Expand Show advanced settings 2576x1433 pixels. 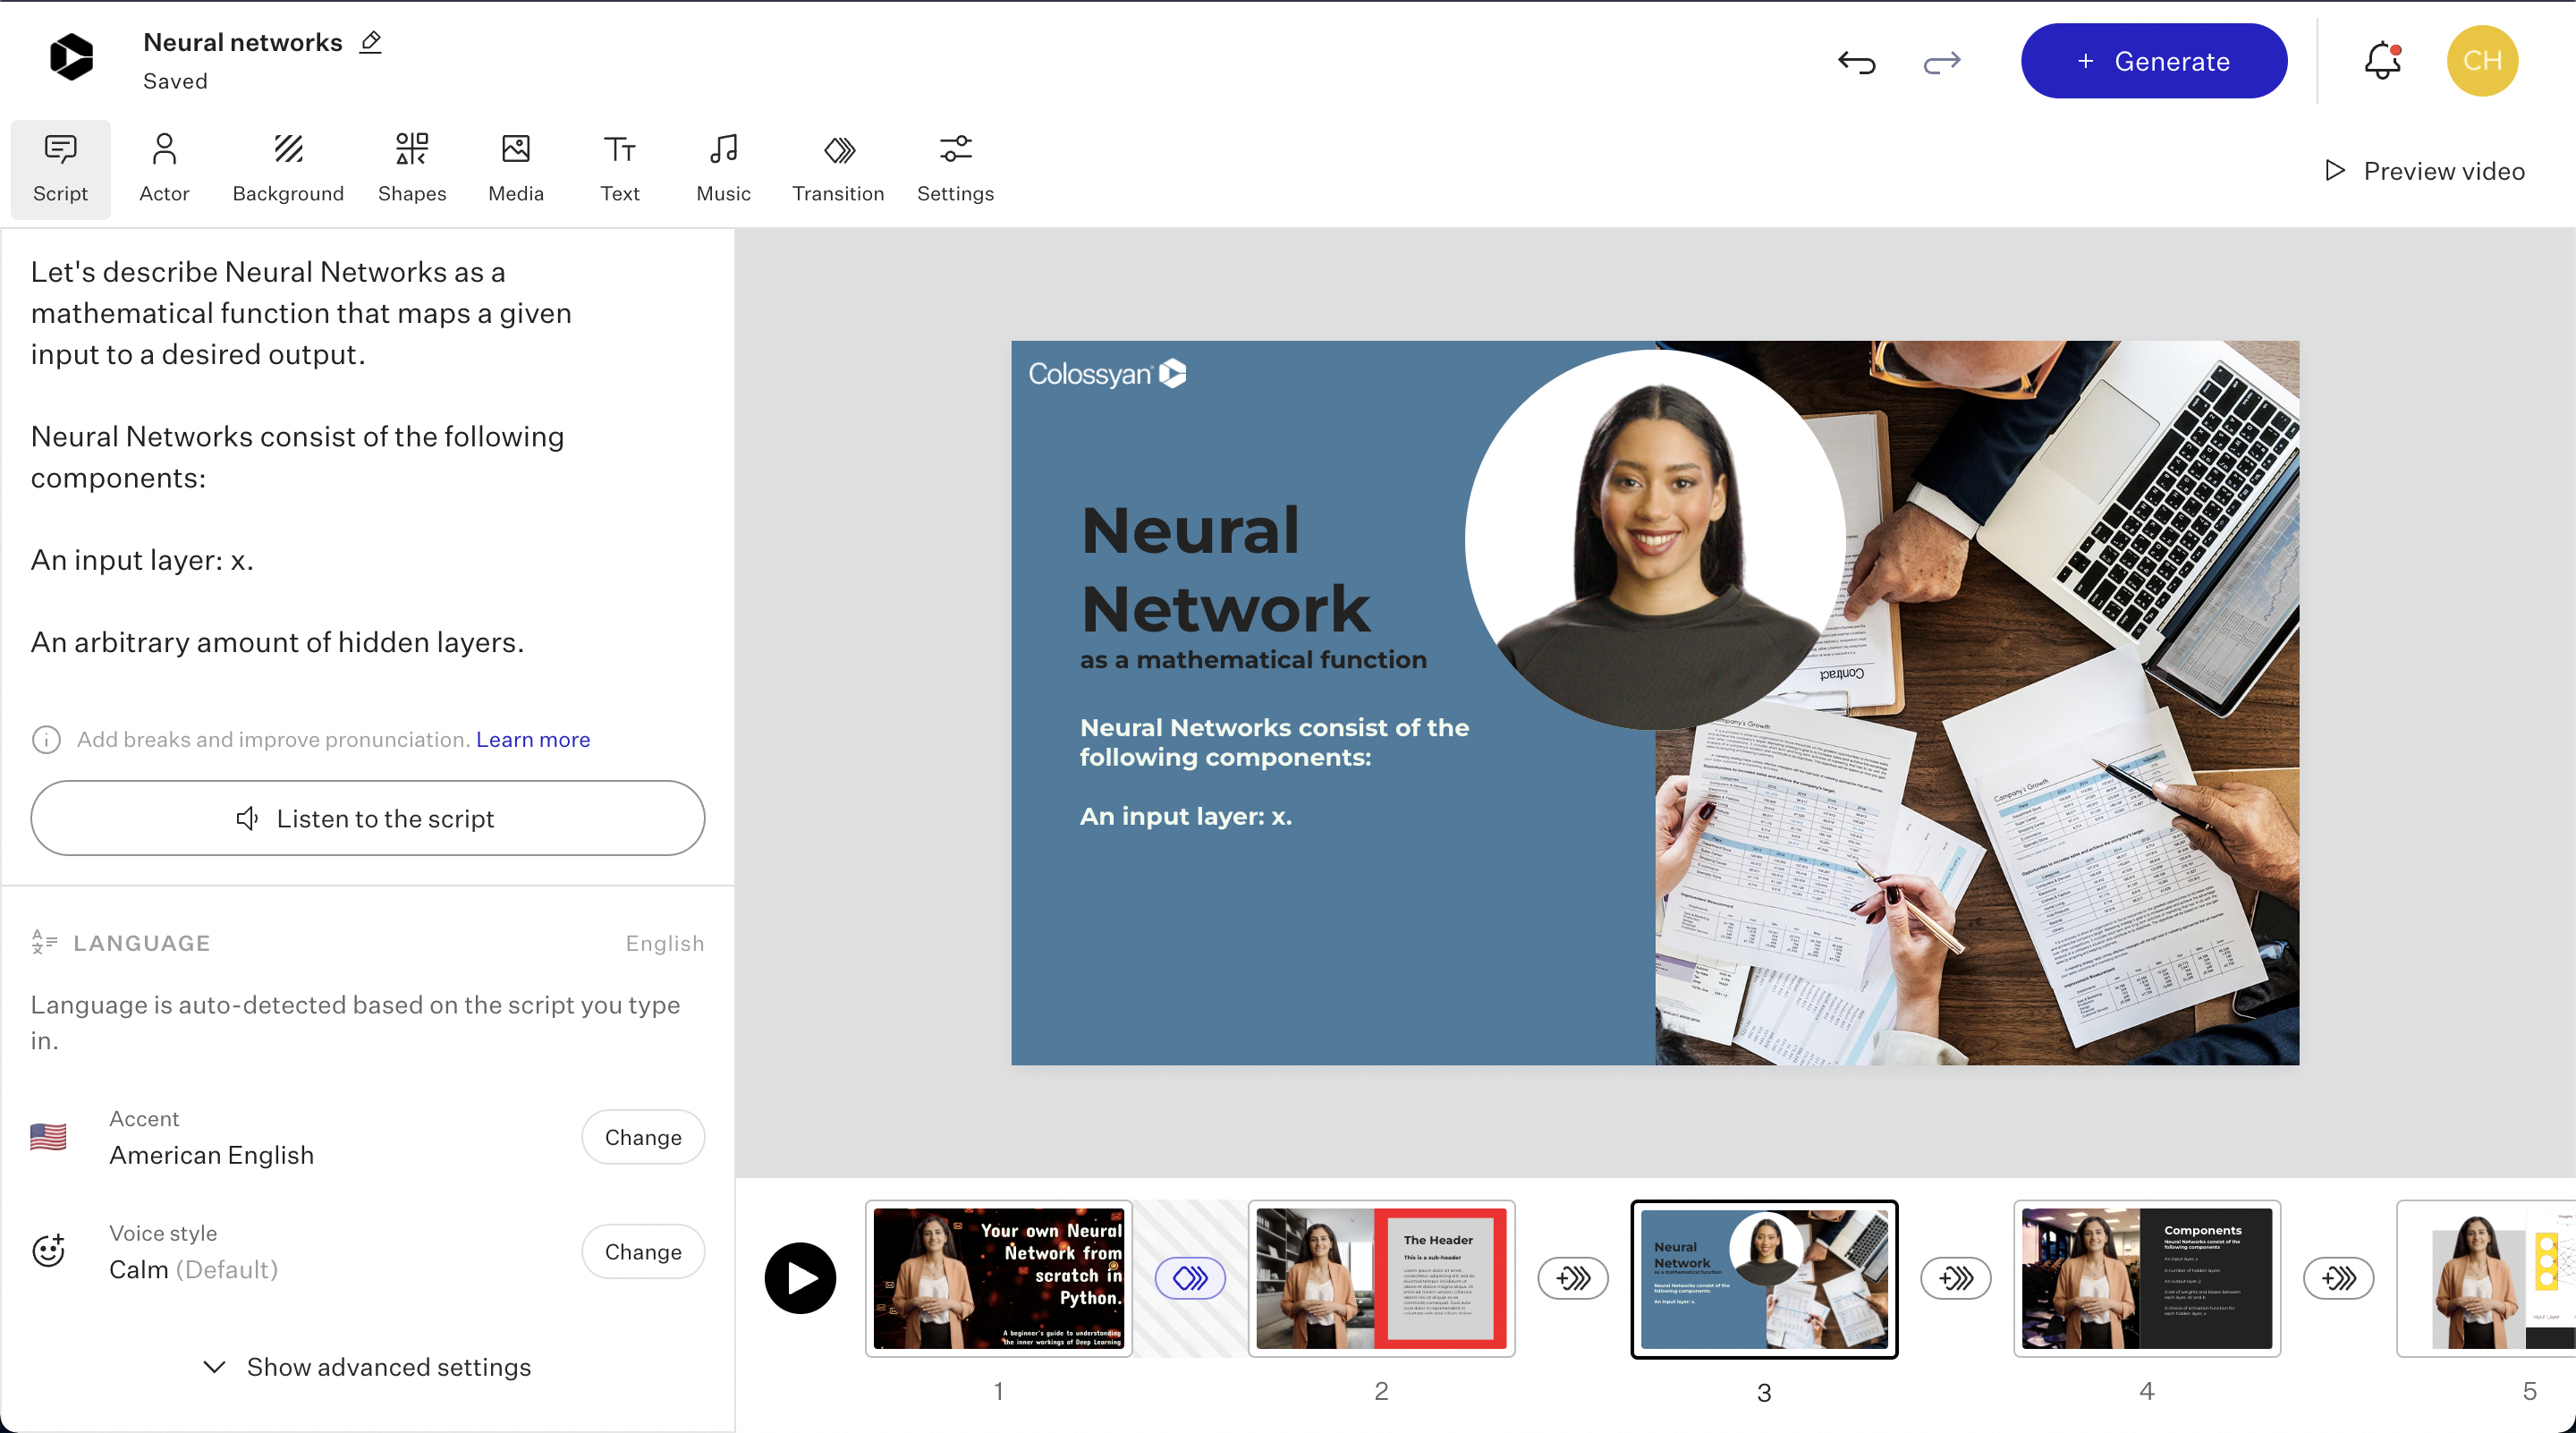coord(367,1367)
